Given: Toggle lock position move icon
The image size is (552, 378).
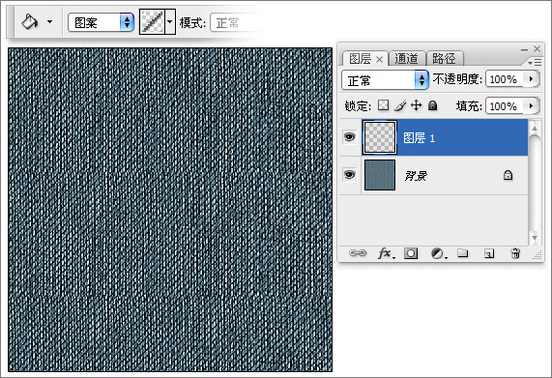Looking at the screenshot, I should [416, 105].
